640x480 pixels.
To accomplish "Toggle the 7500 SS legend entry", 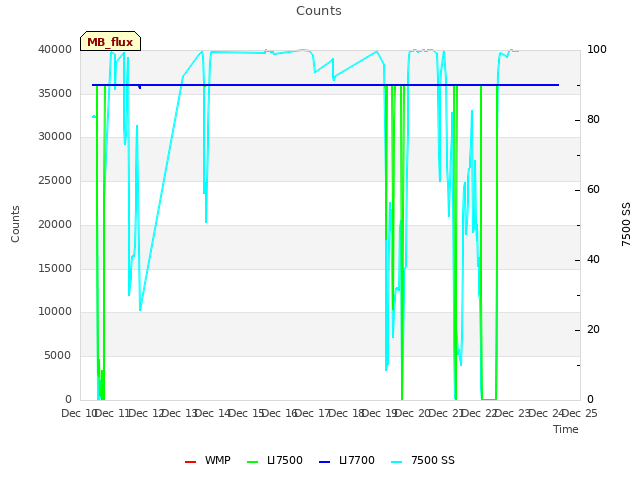I will (423, 460).
